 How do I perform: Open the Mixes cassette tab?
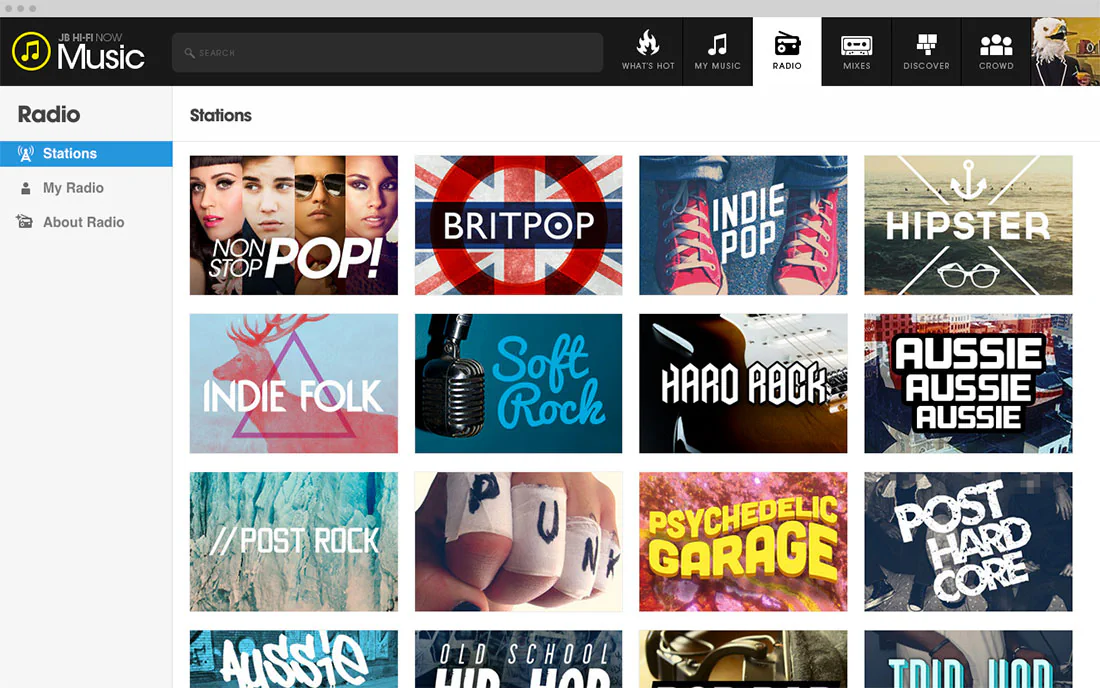click(857, 51)
